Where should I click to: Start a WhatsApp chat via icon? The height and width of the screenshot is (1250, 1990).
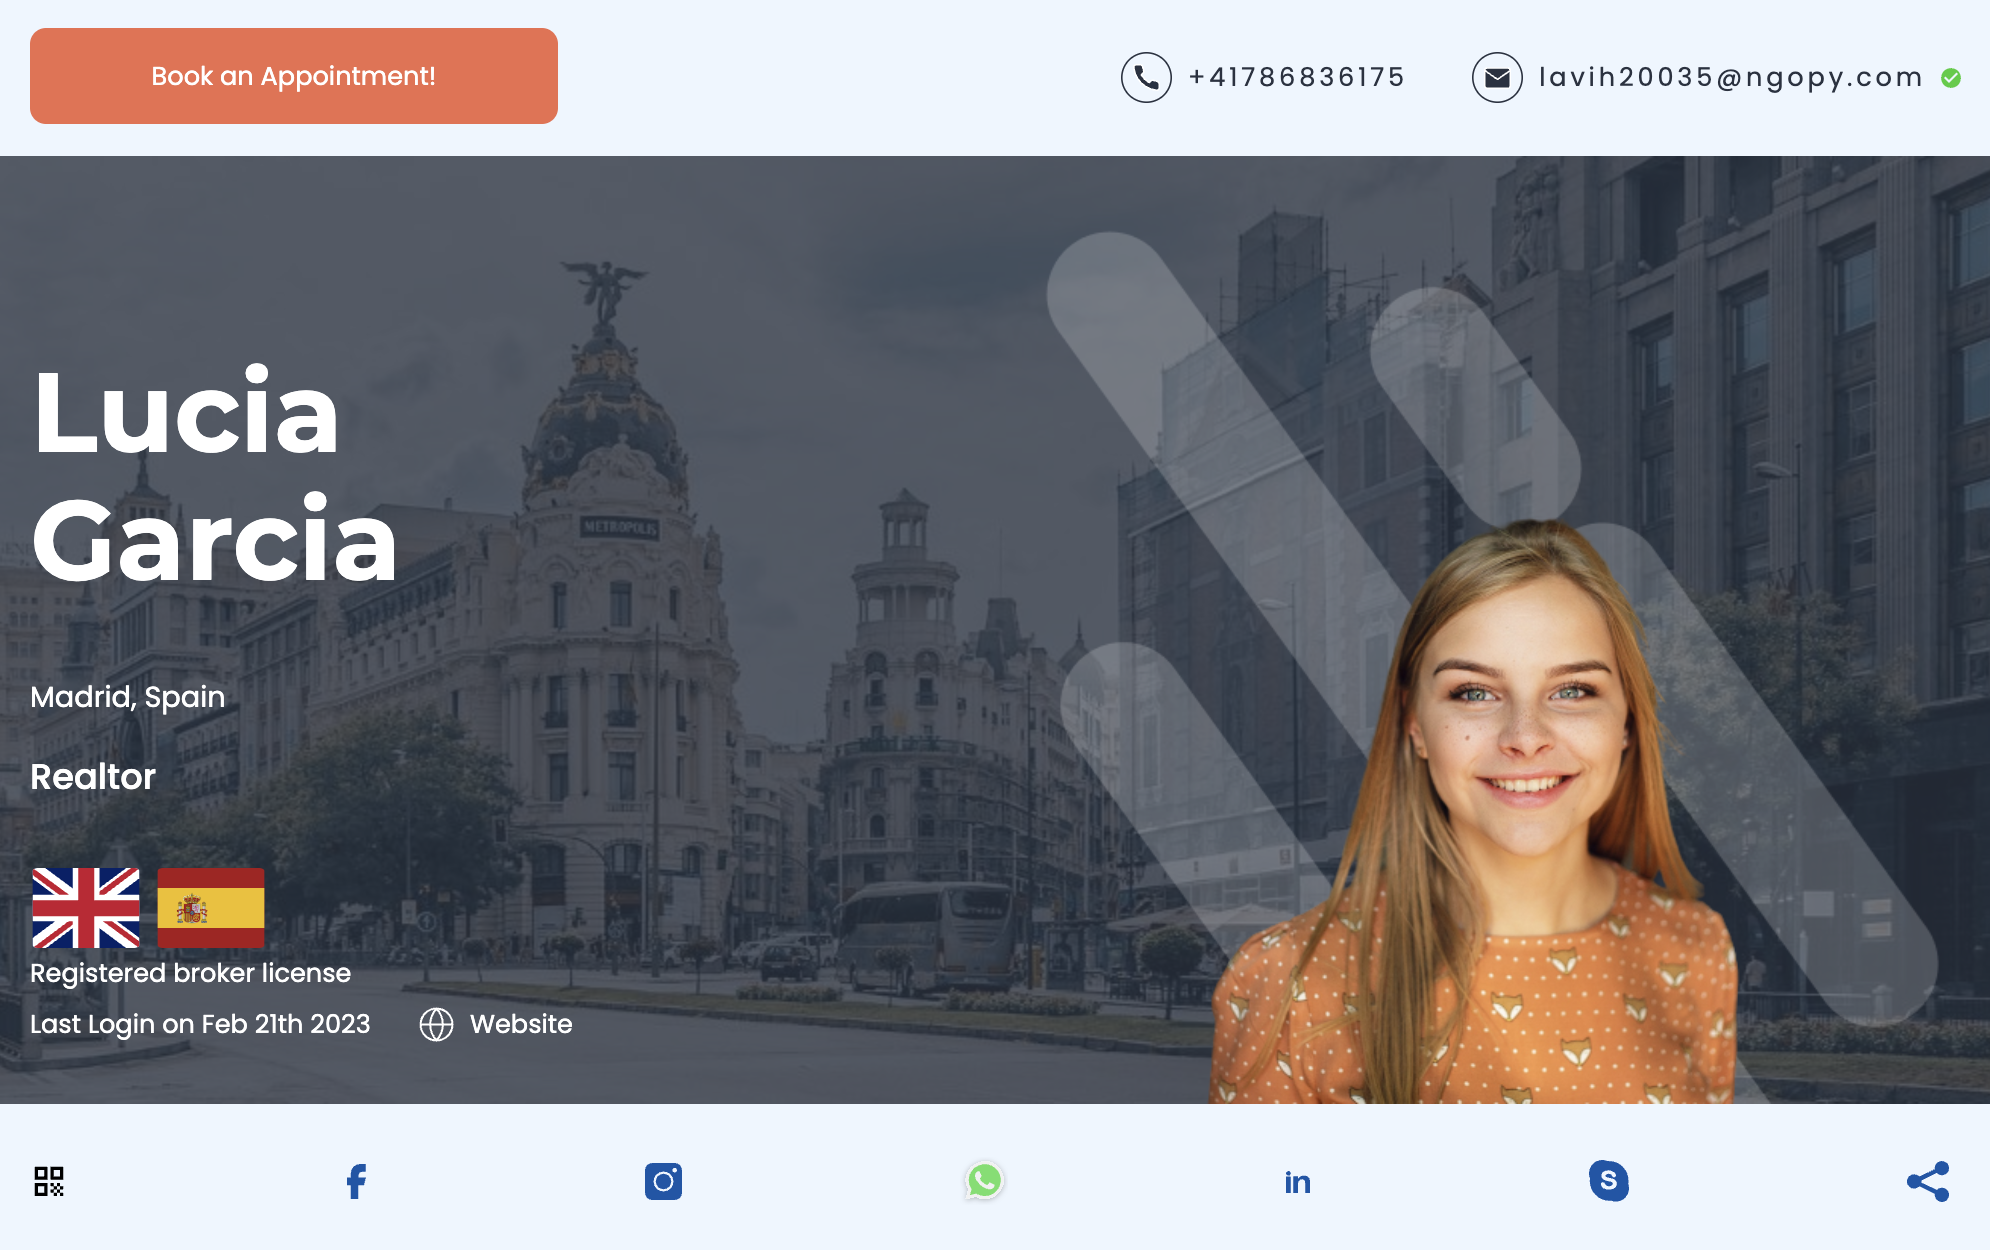coord(984,1181)
